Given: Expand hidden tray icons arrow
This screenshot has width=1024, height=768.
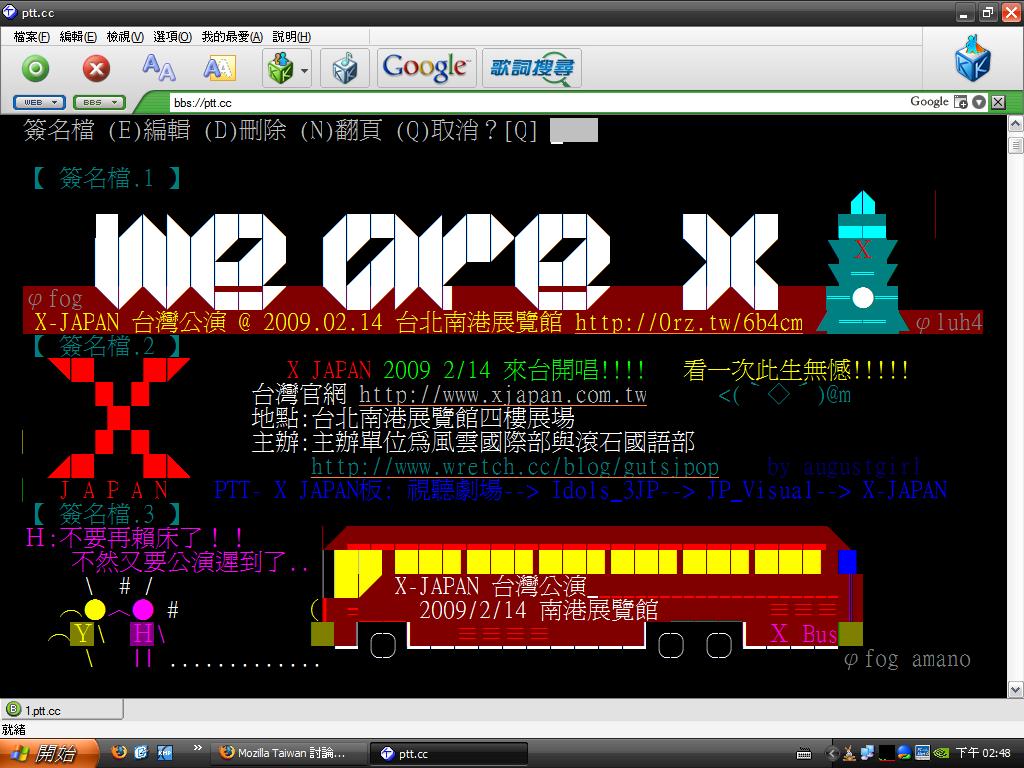Looking at the screenshot, I should [x=831, y=753].
